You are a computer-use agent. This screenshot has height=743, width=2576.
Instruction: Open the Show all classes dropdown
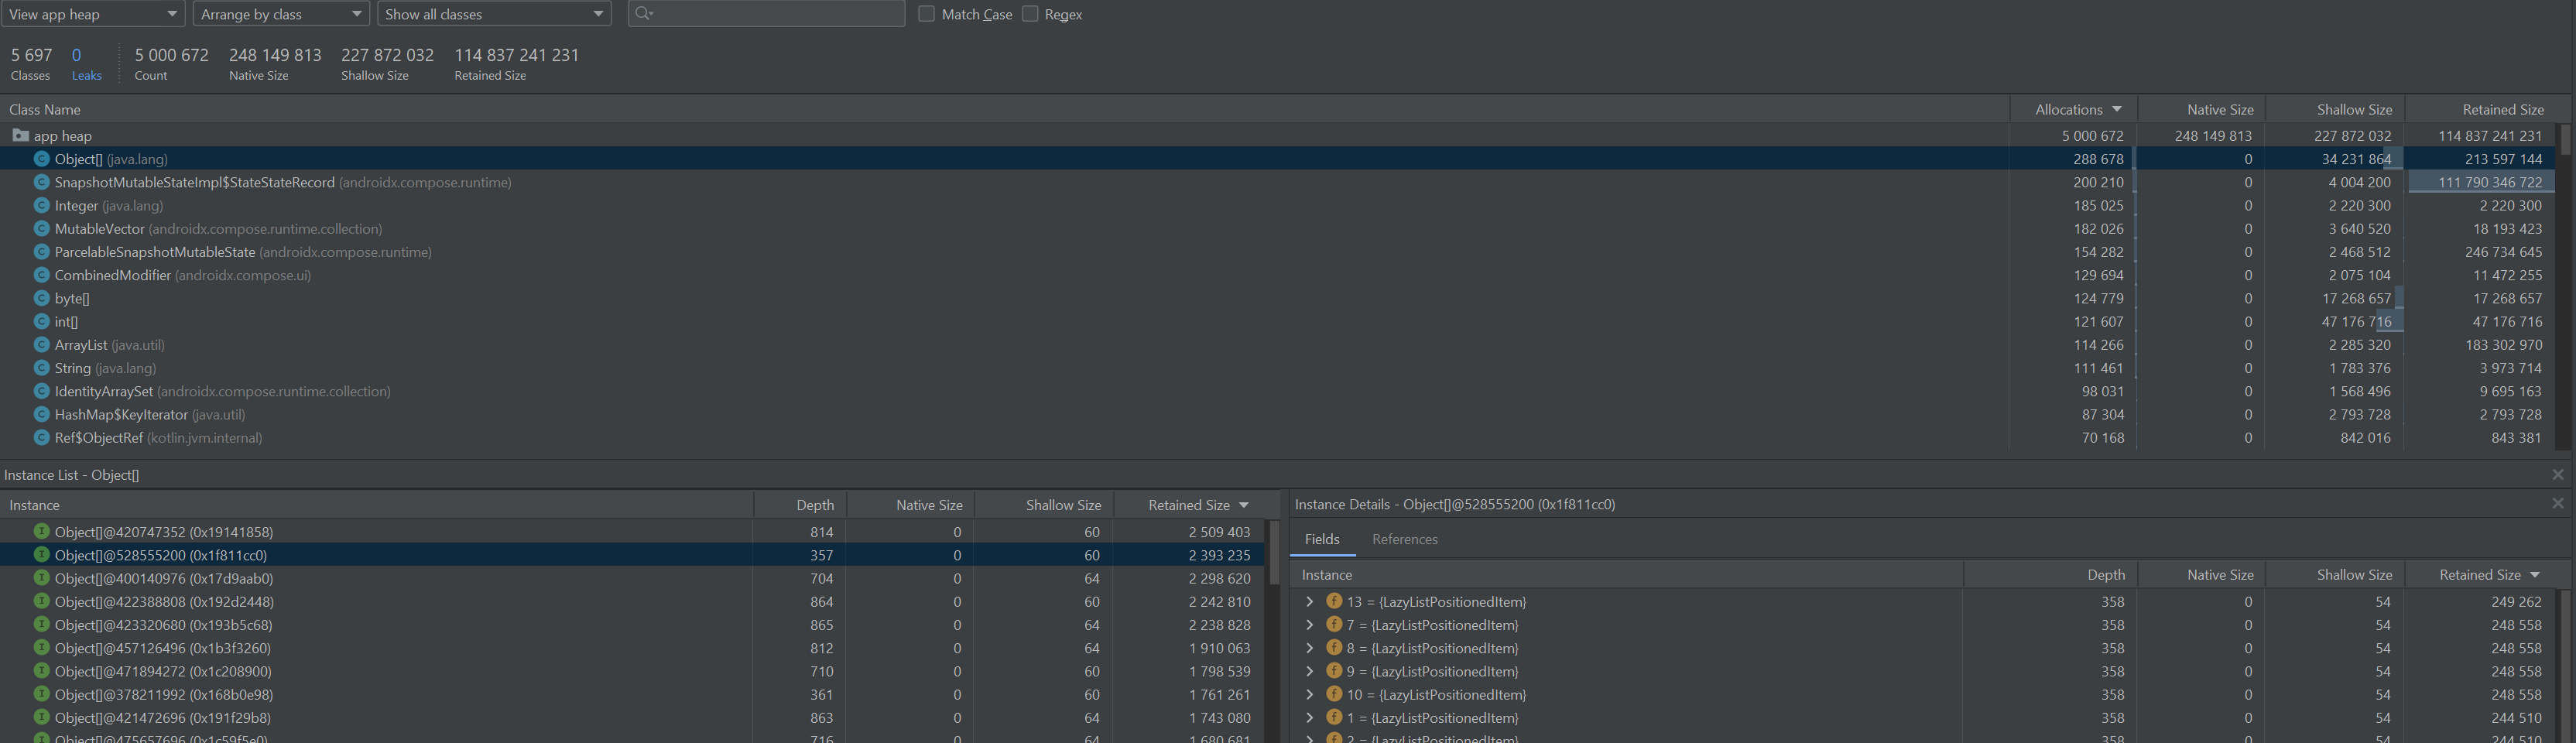pos(494,14)
